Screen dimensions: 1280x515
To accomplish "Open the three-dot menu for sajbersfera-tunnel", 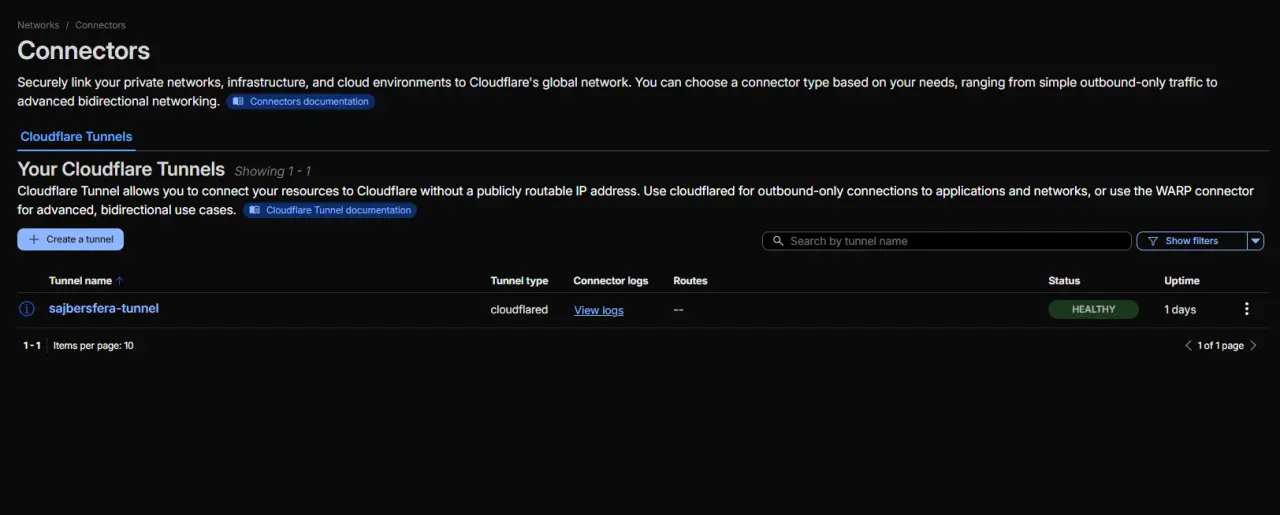I will pyautogui.click(x=1246, y=309).
